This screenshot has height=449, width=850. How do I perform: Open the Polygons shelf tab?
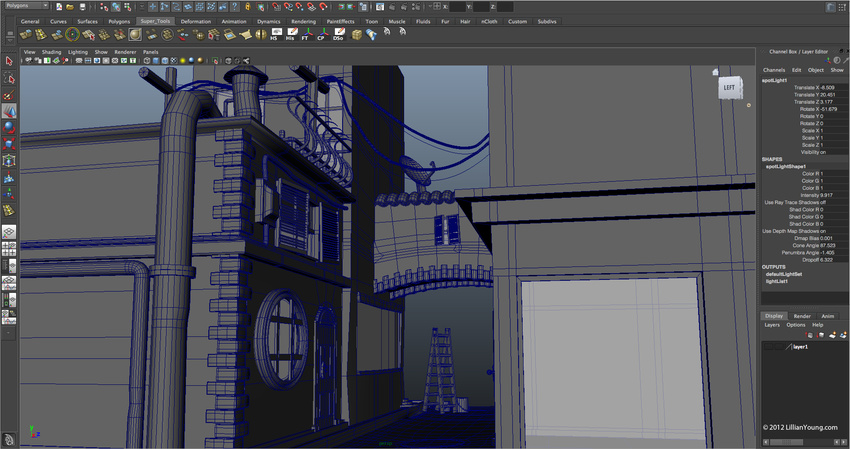tap(119, 22)
